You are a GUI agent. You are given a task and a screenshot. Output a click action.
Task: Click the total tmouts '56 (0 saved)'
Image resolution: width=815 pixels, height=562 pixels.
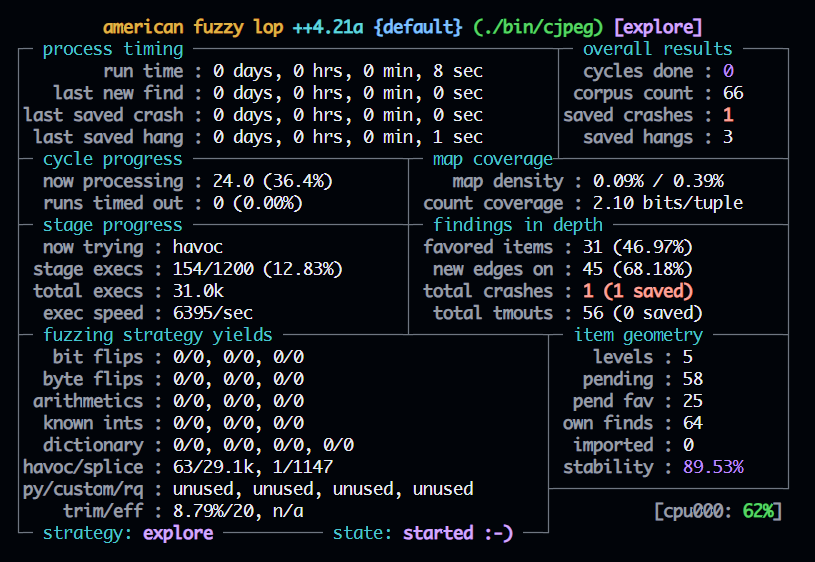[x=643, y=313]
